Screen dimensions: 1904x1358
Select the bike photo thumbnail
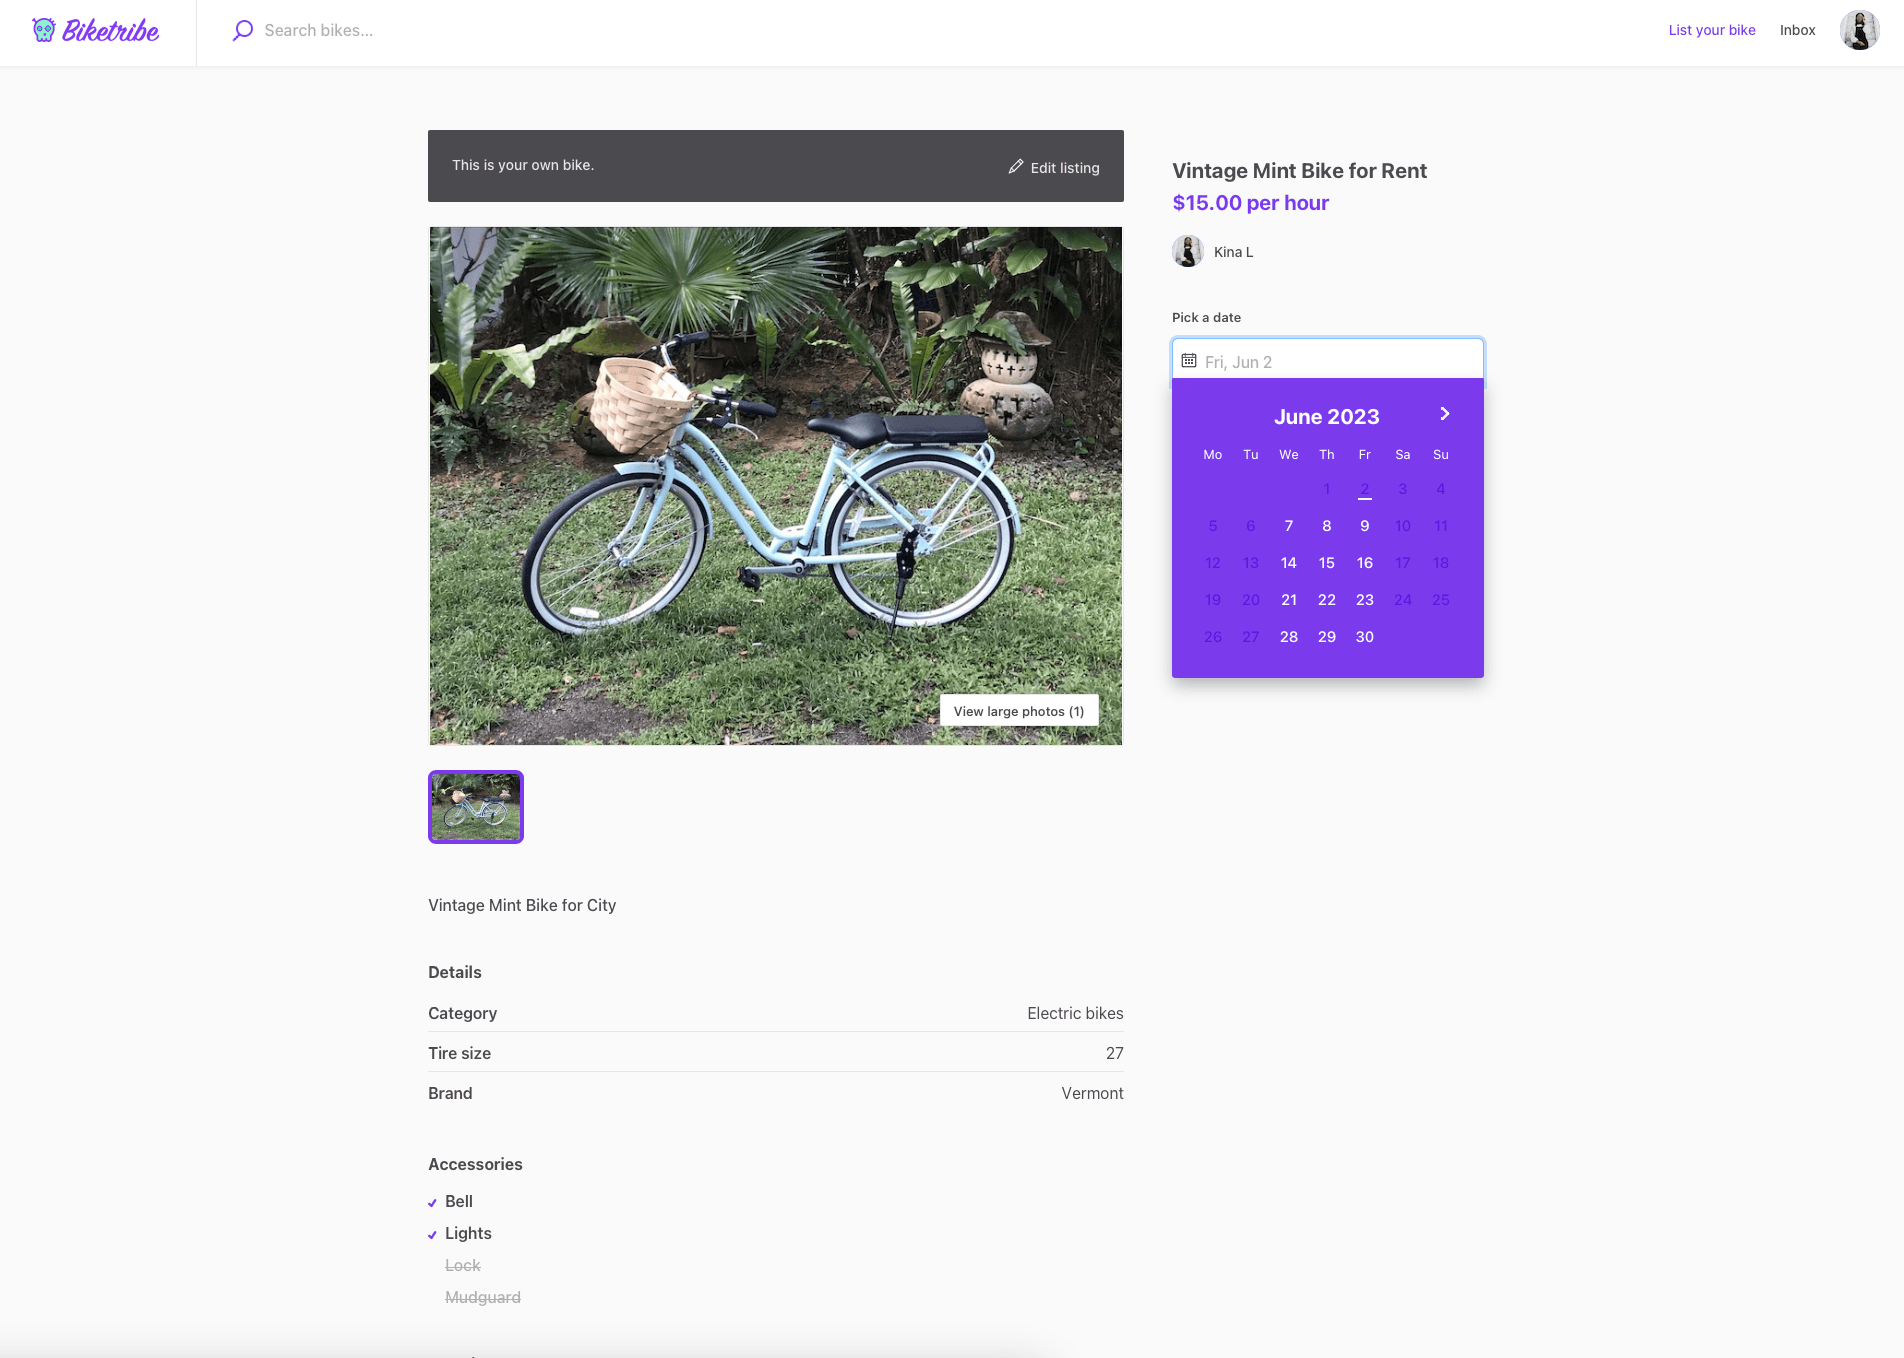(476, 807)
